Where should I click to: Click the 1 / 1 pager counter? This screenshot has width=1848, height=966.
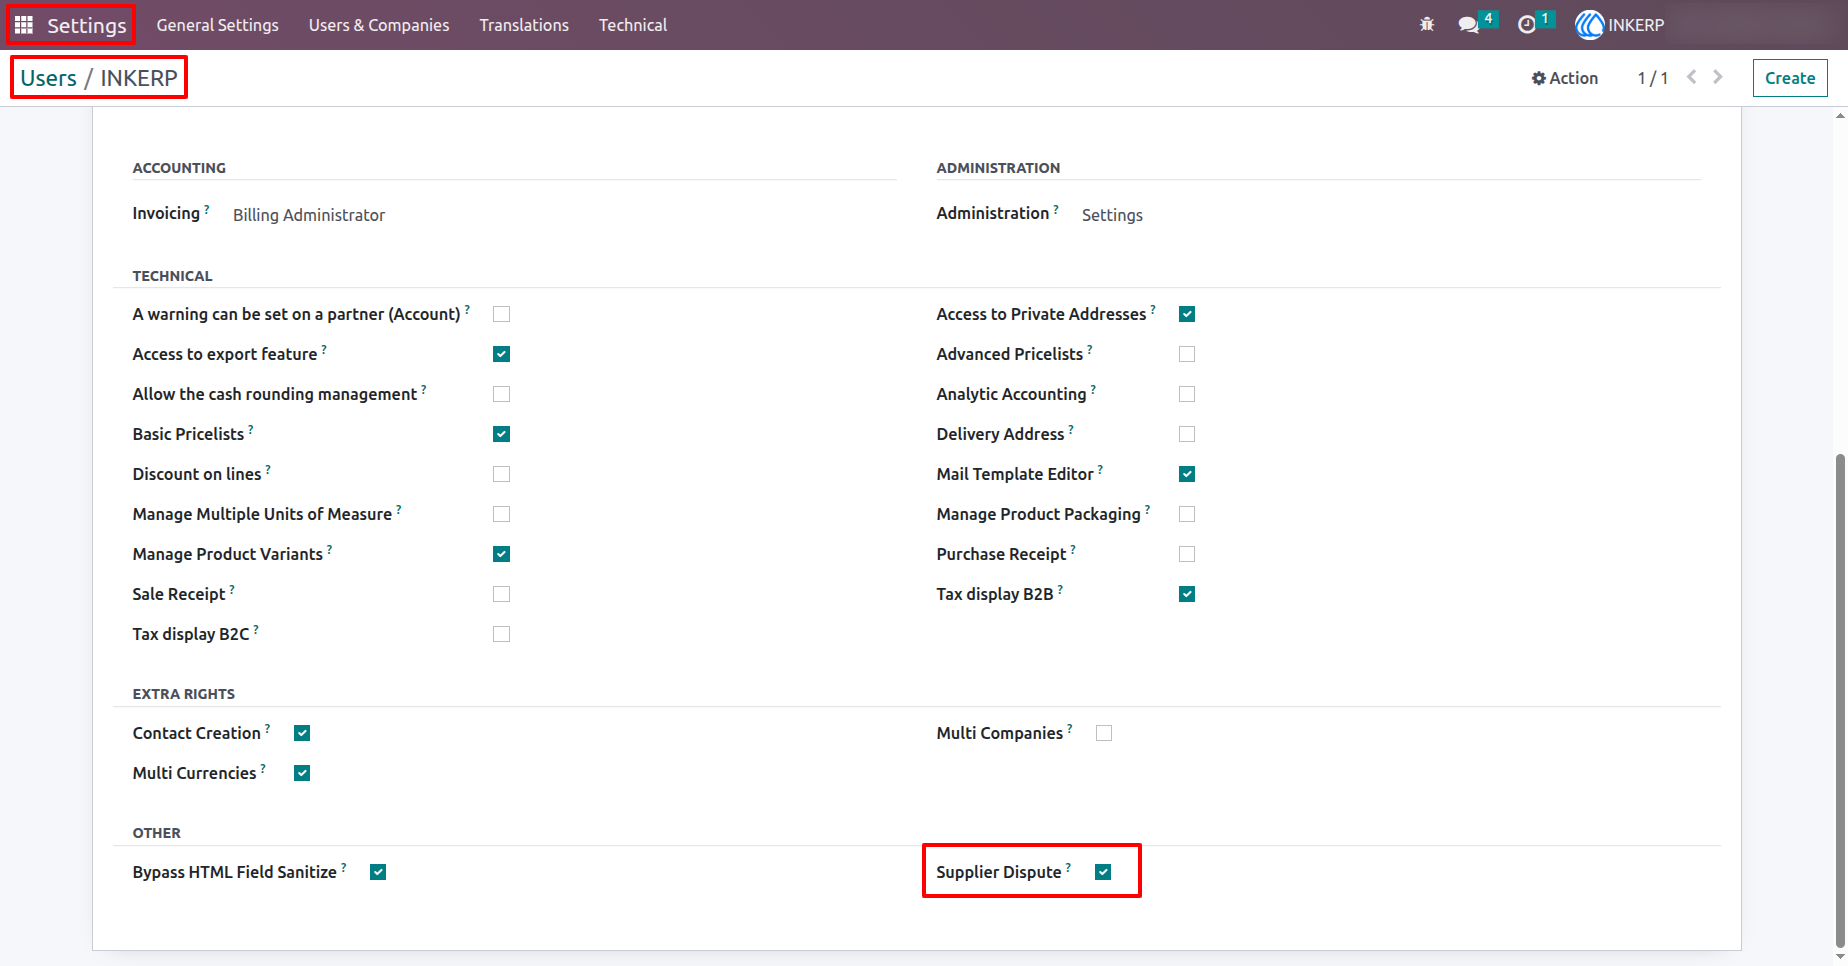pos(1652,78)
